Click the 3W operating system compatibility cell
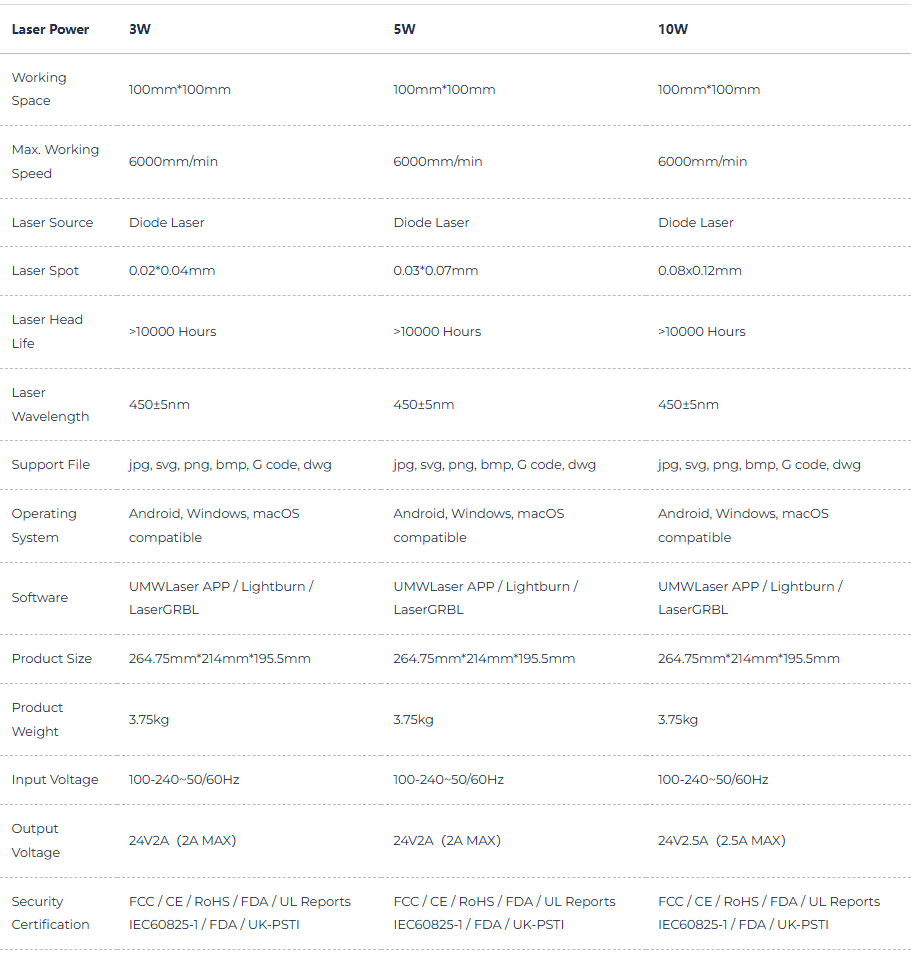The height and width of the screenshot is (956, 919). 214,526
